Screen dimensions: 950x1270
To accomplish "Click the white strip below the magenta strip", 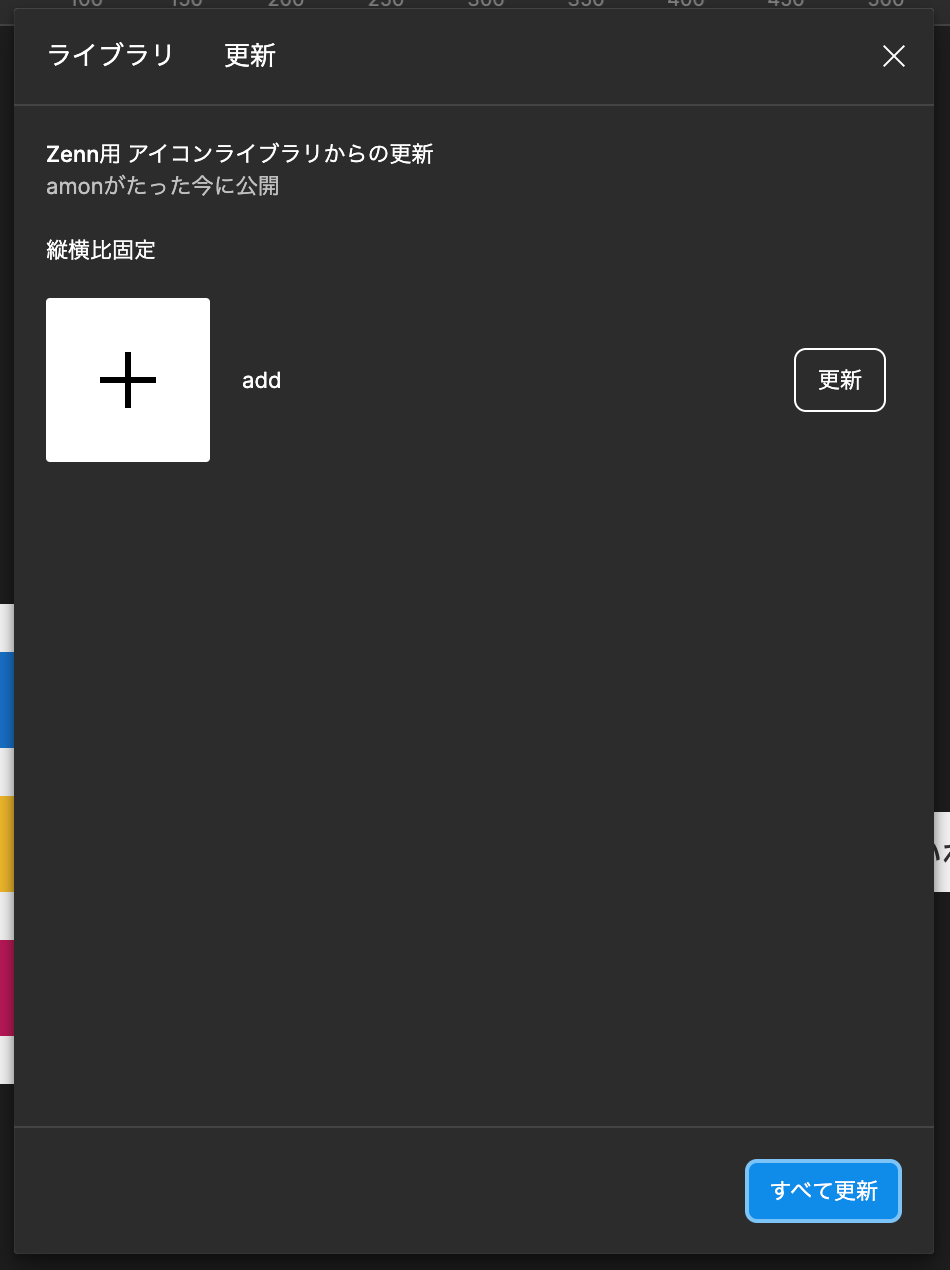I will (x=6, y=1060).
